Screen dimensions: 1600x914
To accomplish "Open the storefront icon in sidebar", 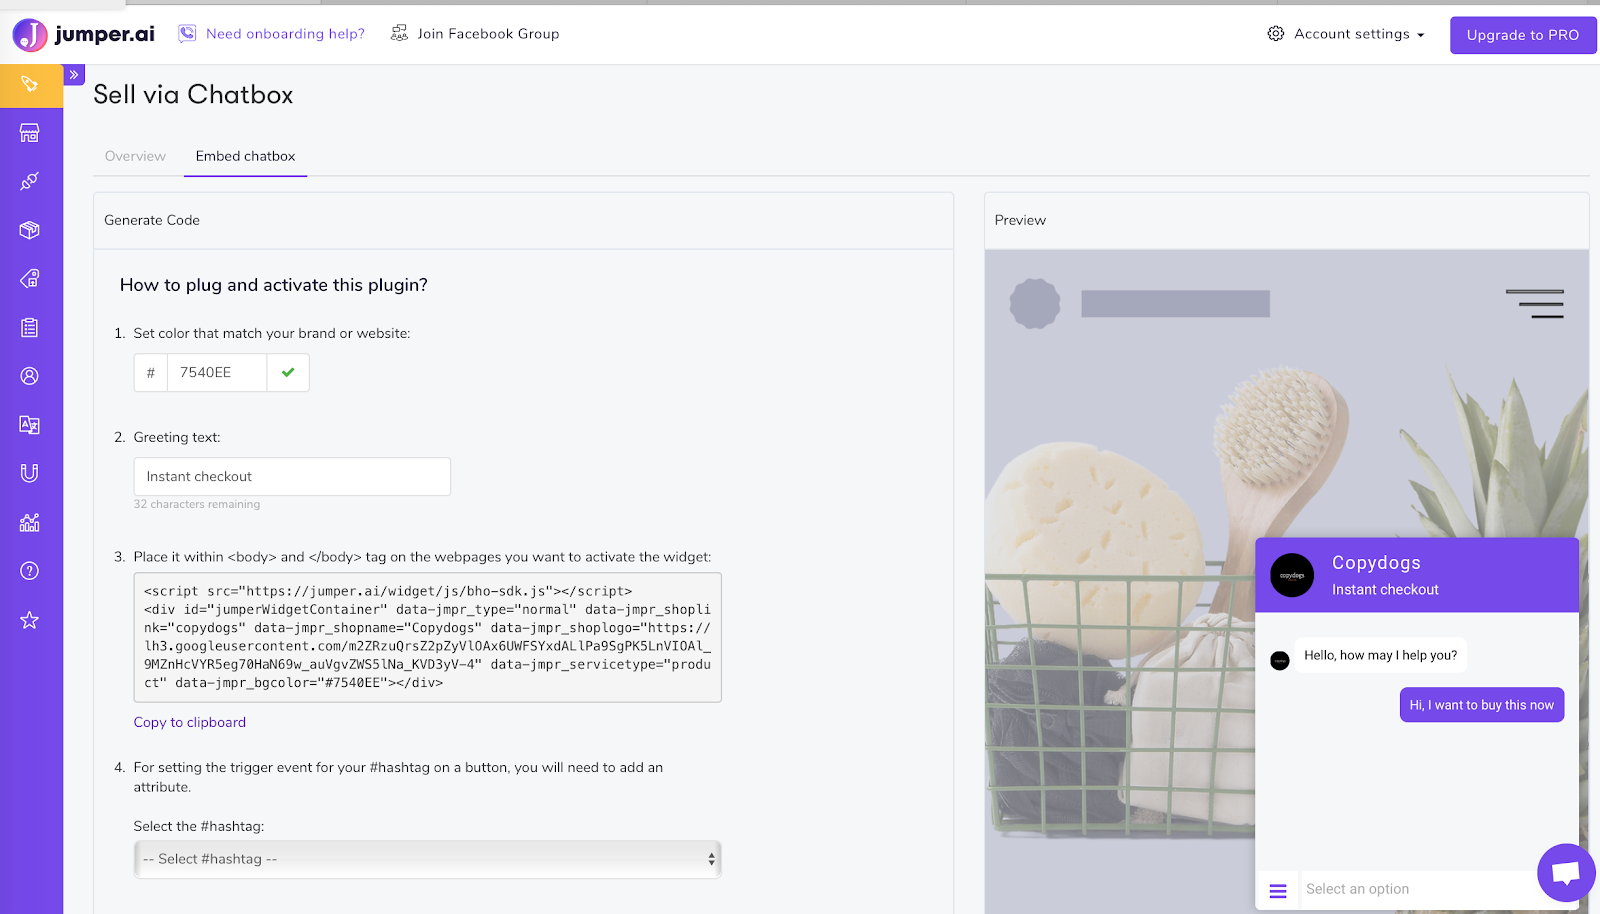I will point(30,133).
